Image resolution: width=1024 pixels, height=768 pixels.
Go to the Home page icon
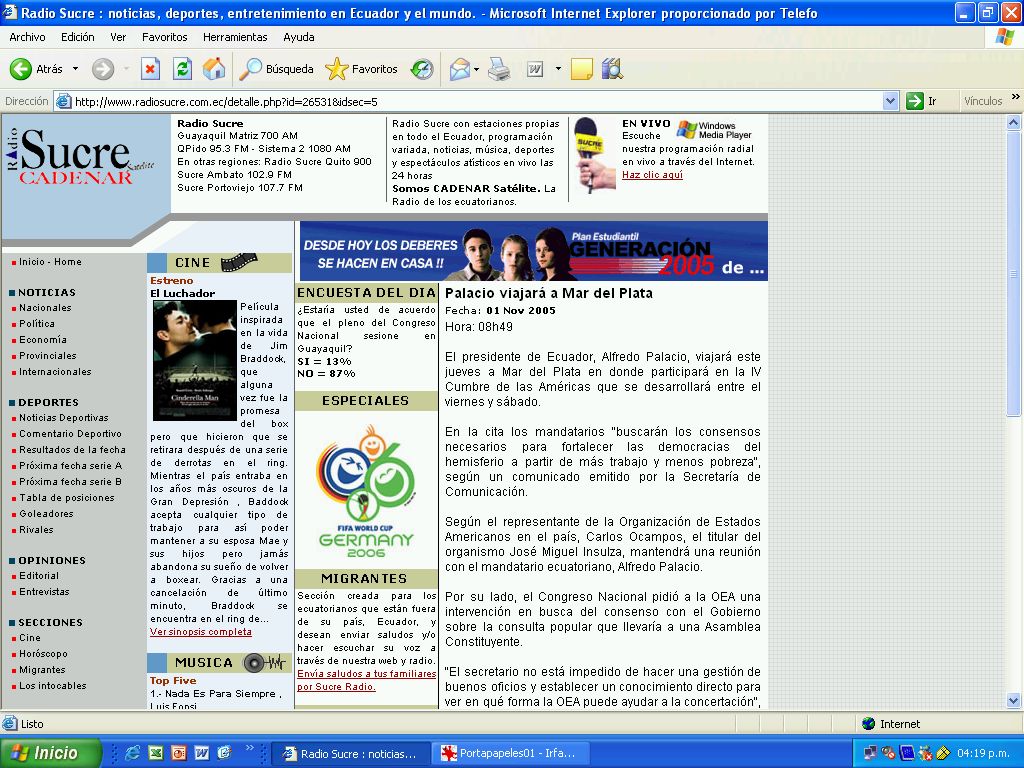(214, 69)
